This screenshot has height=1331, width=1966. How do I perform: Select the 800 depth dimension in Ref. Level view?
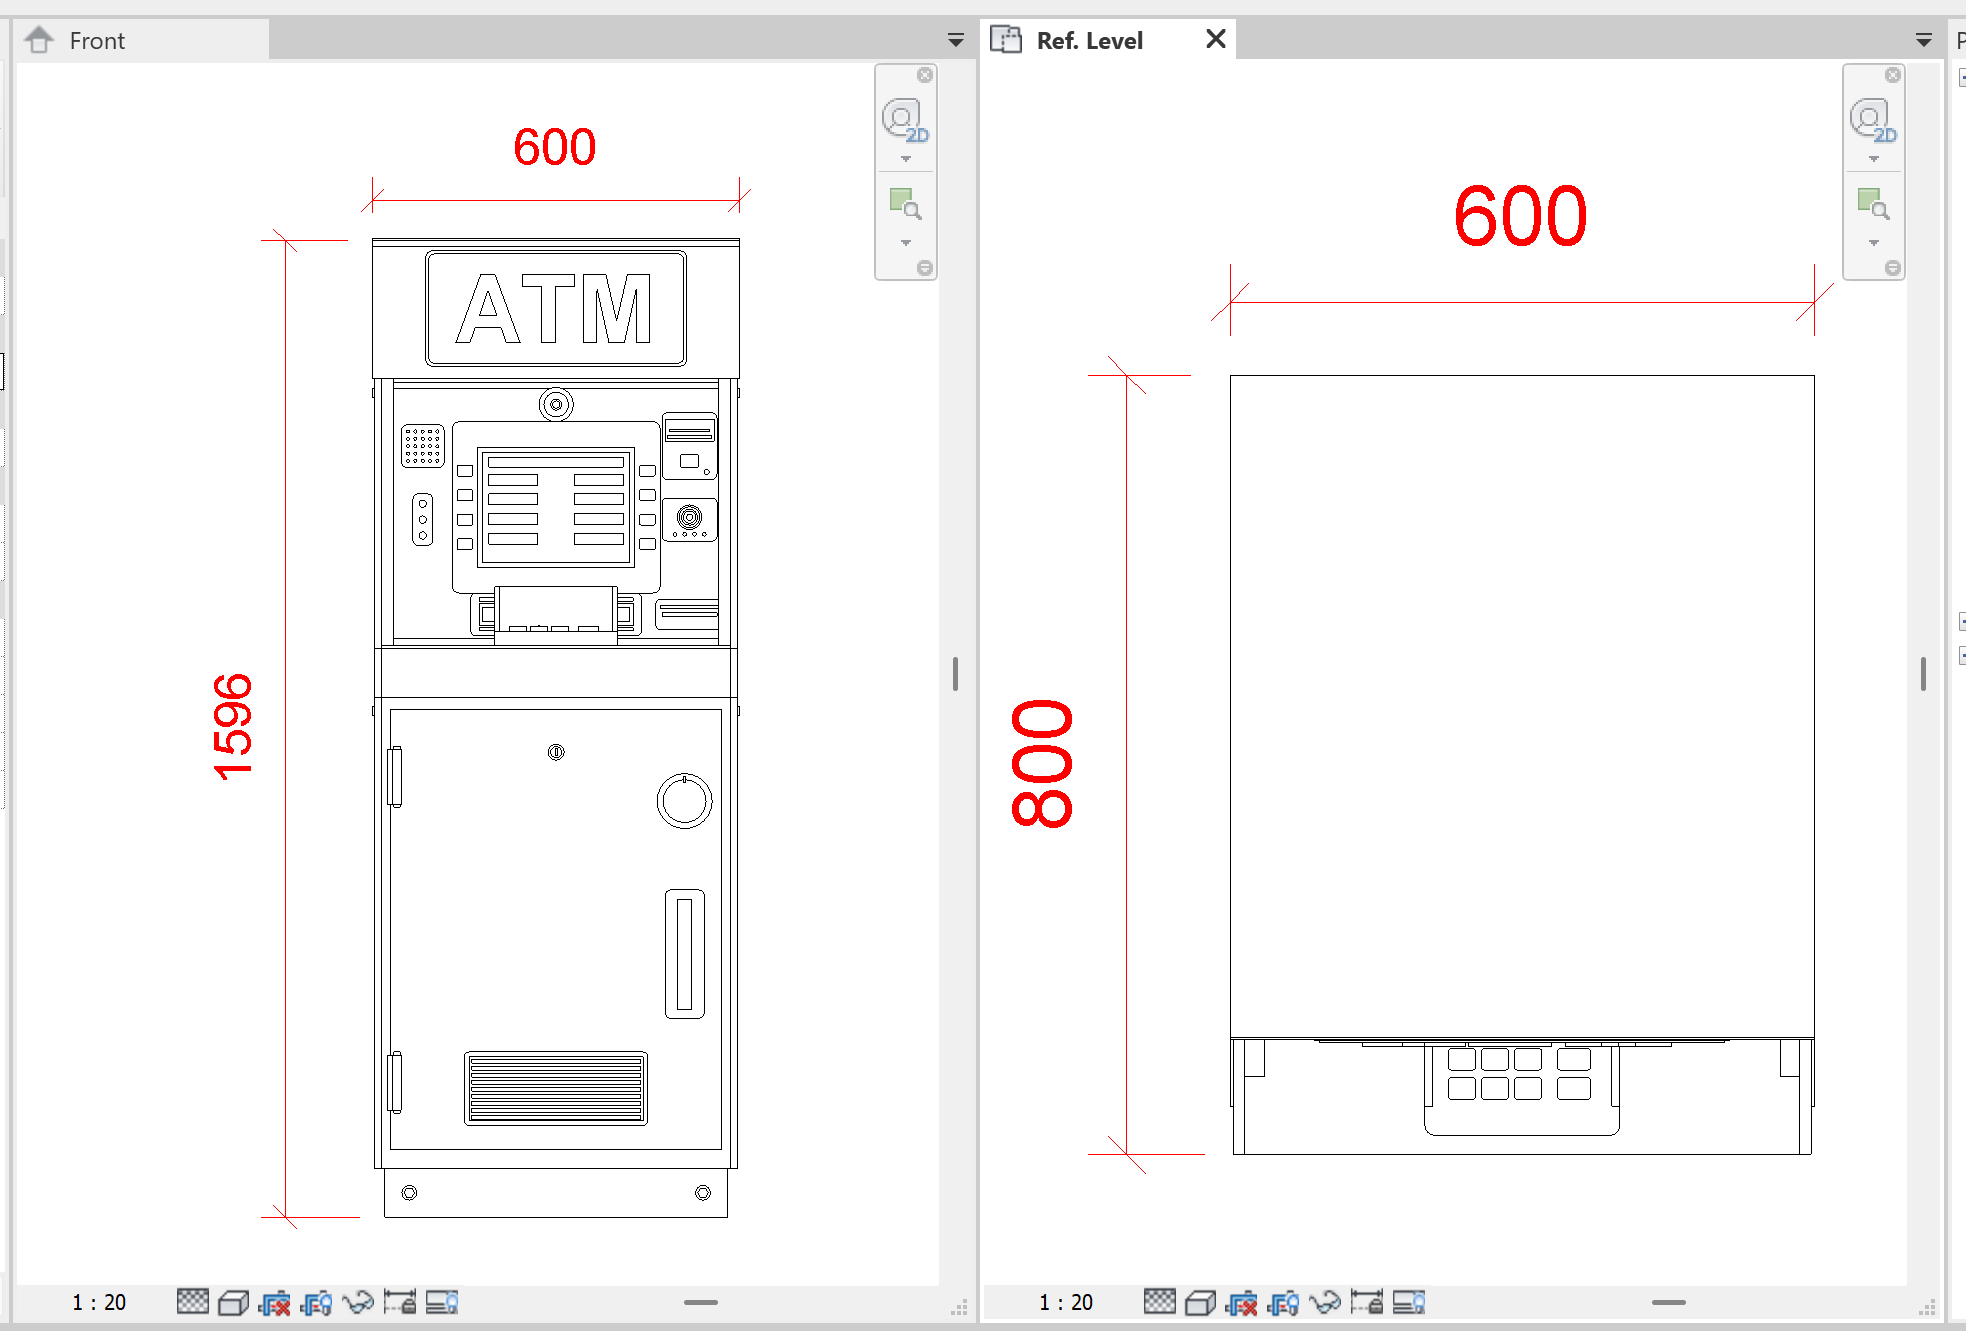(x=1042, y=763)
